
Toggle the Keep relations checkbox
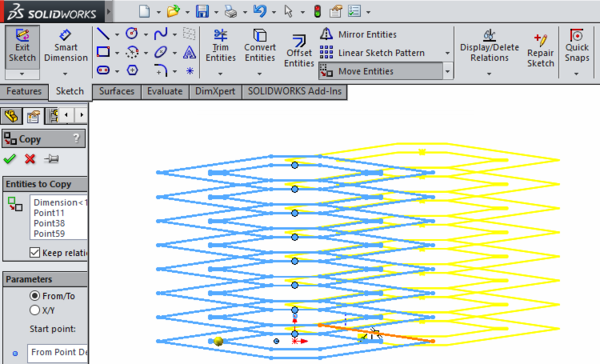35,252
